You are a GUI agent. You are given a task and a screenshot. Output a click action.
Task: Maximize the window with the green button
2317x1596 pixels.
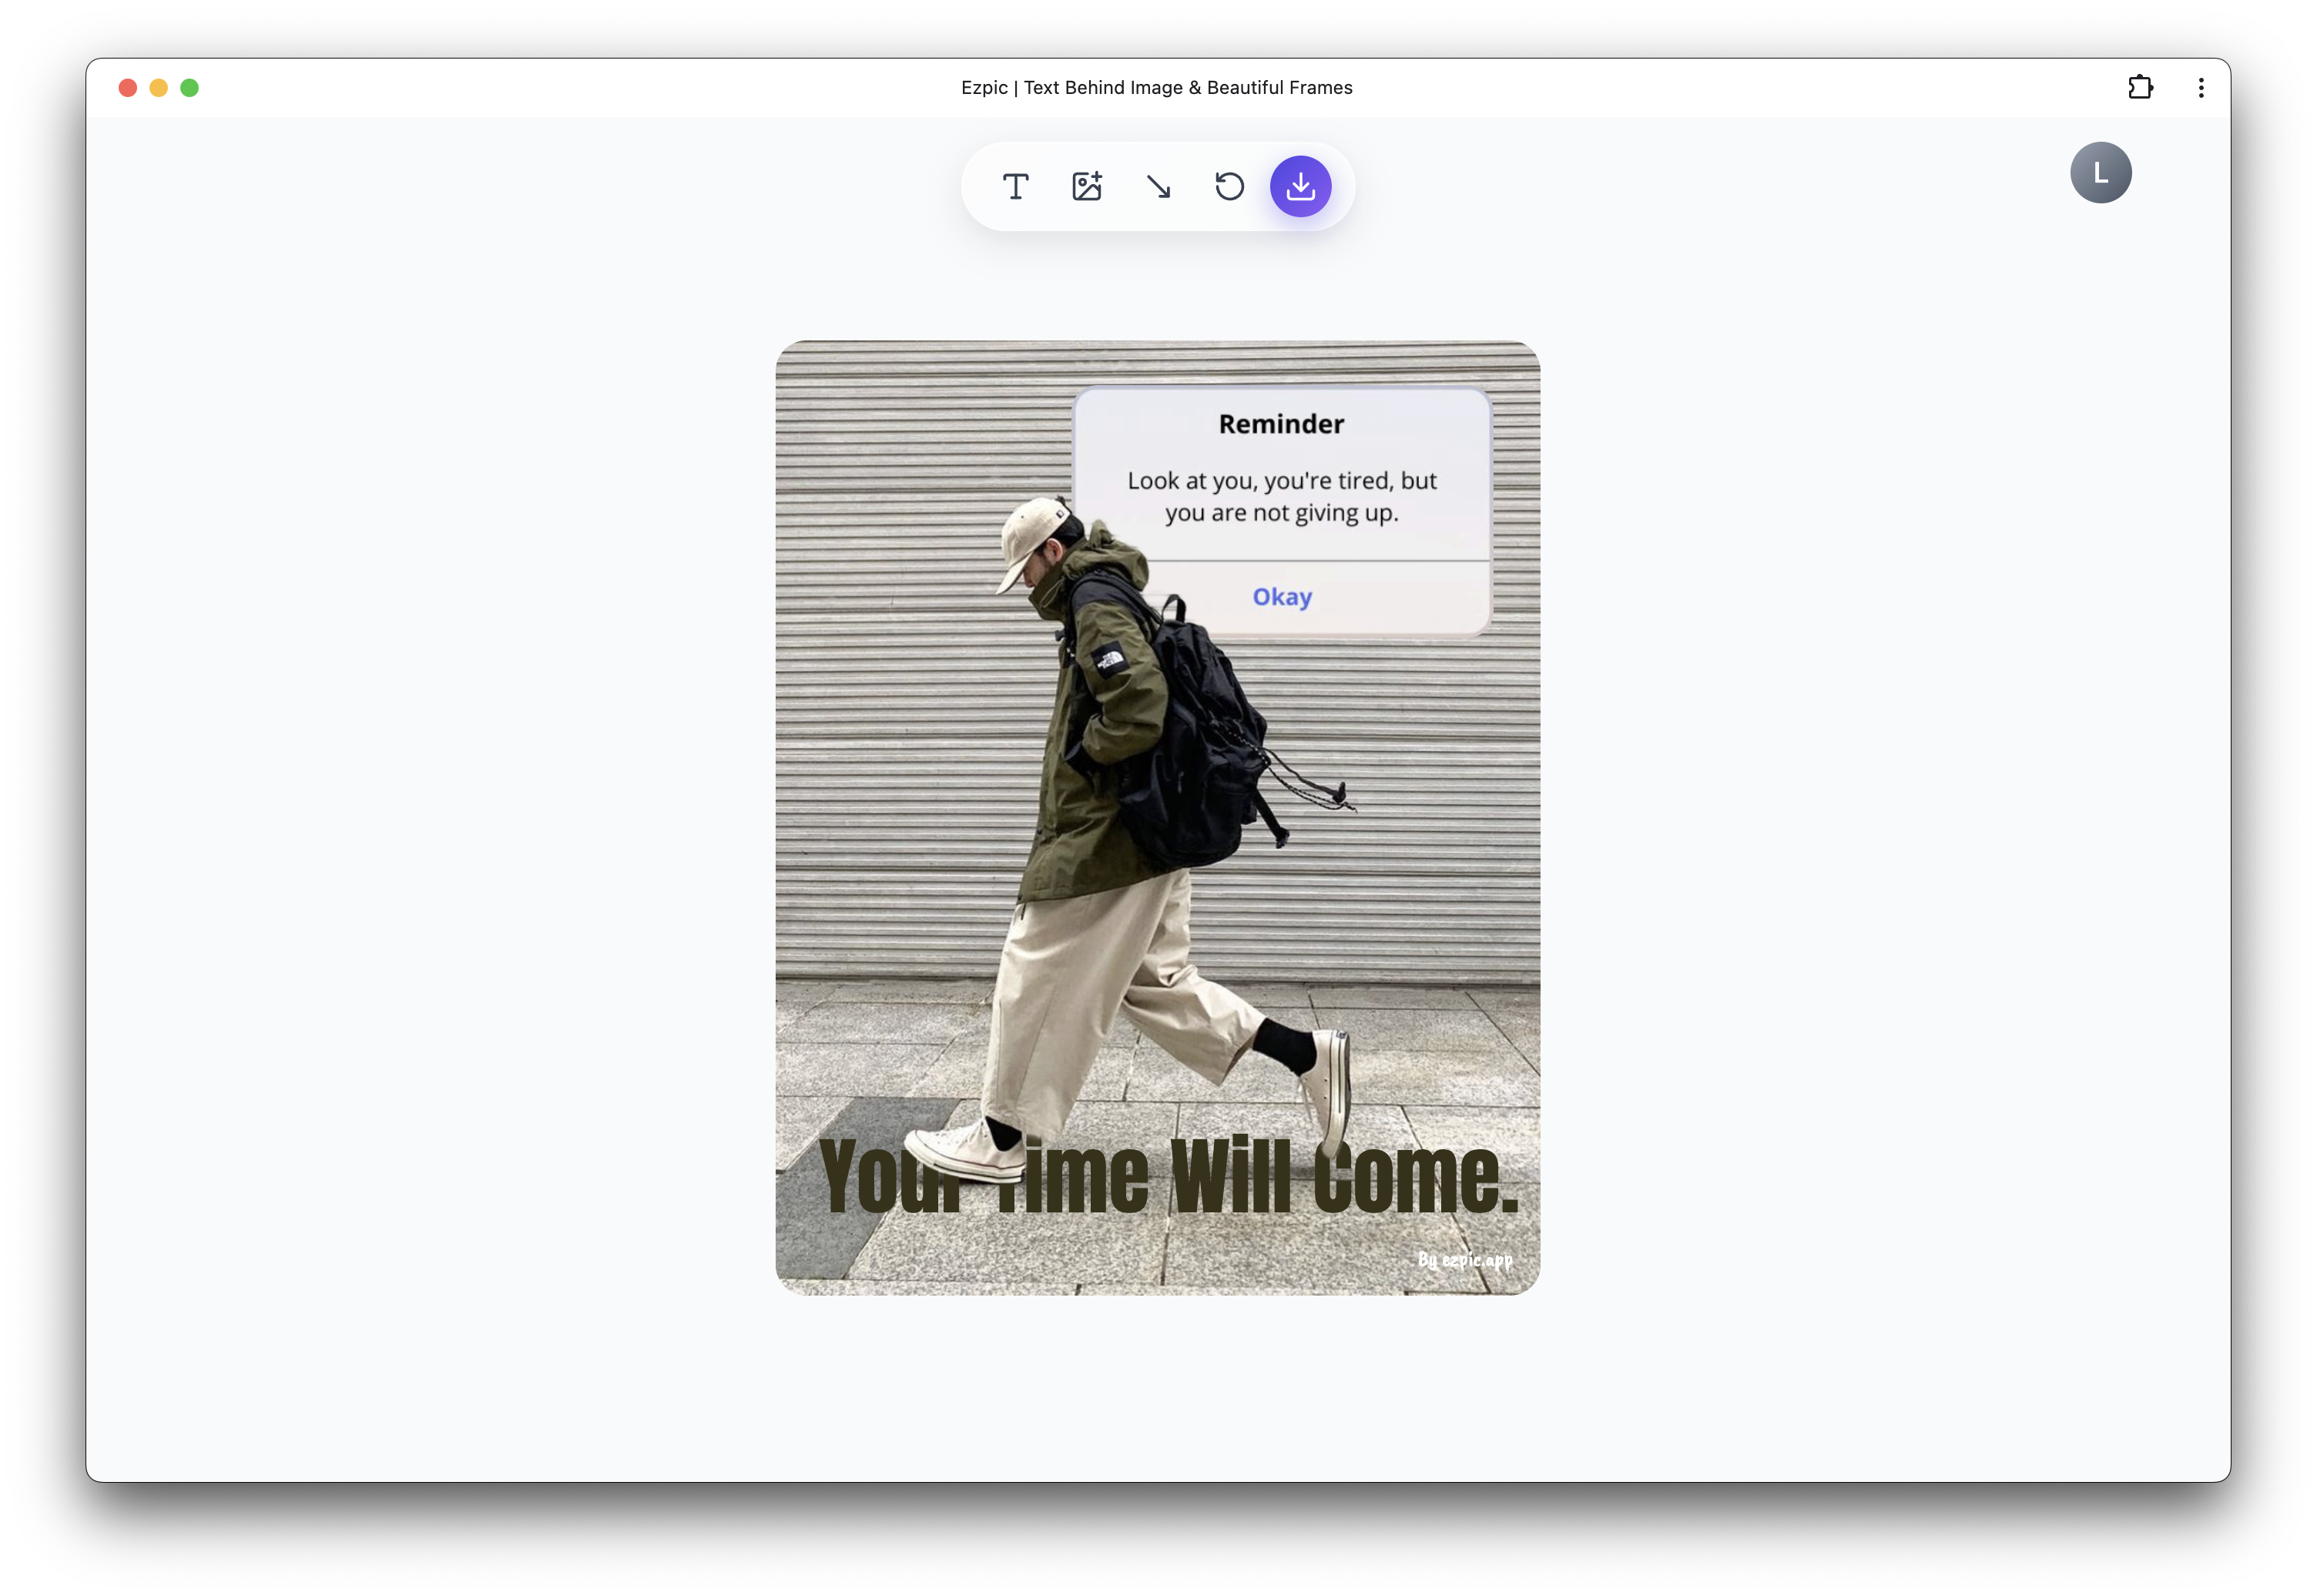[x=189, y=87]
